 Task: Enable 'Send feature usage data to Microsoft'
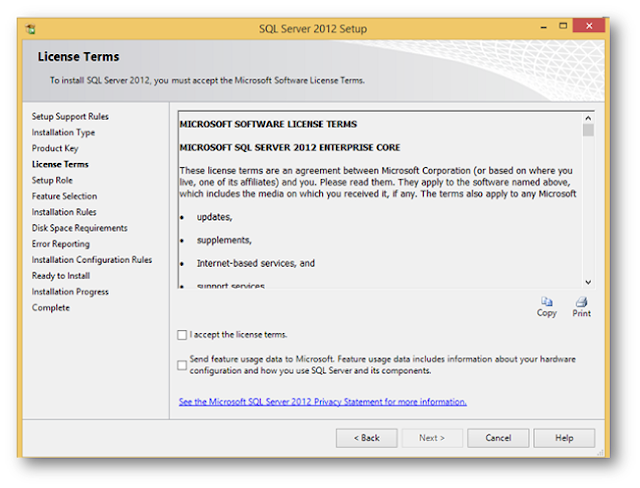[182, 365]
